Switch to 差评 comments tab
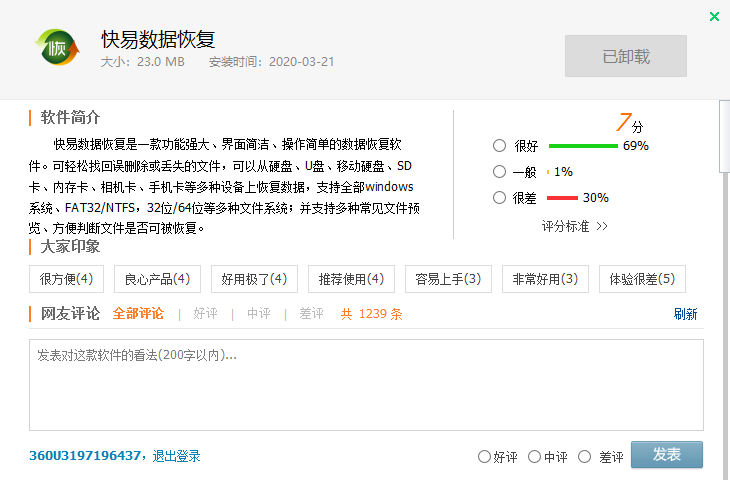Viewport: 730px width, 480px height. coord(311,314)
